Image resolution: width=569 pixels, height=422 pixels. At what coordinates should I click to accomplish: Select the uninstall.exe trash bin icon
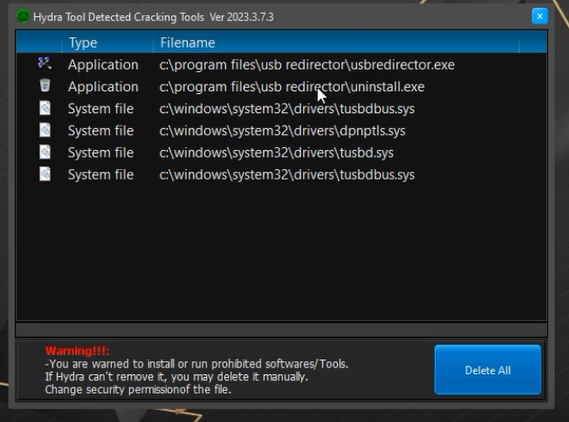pyautogui.click(x=45, y=86)
